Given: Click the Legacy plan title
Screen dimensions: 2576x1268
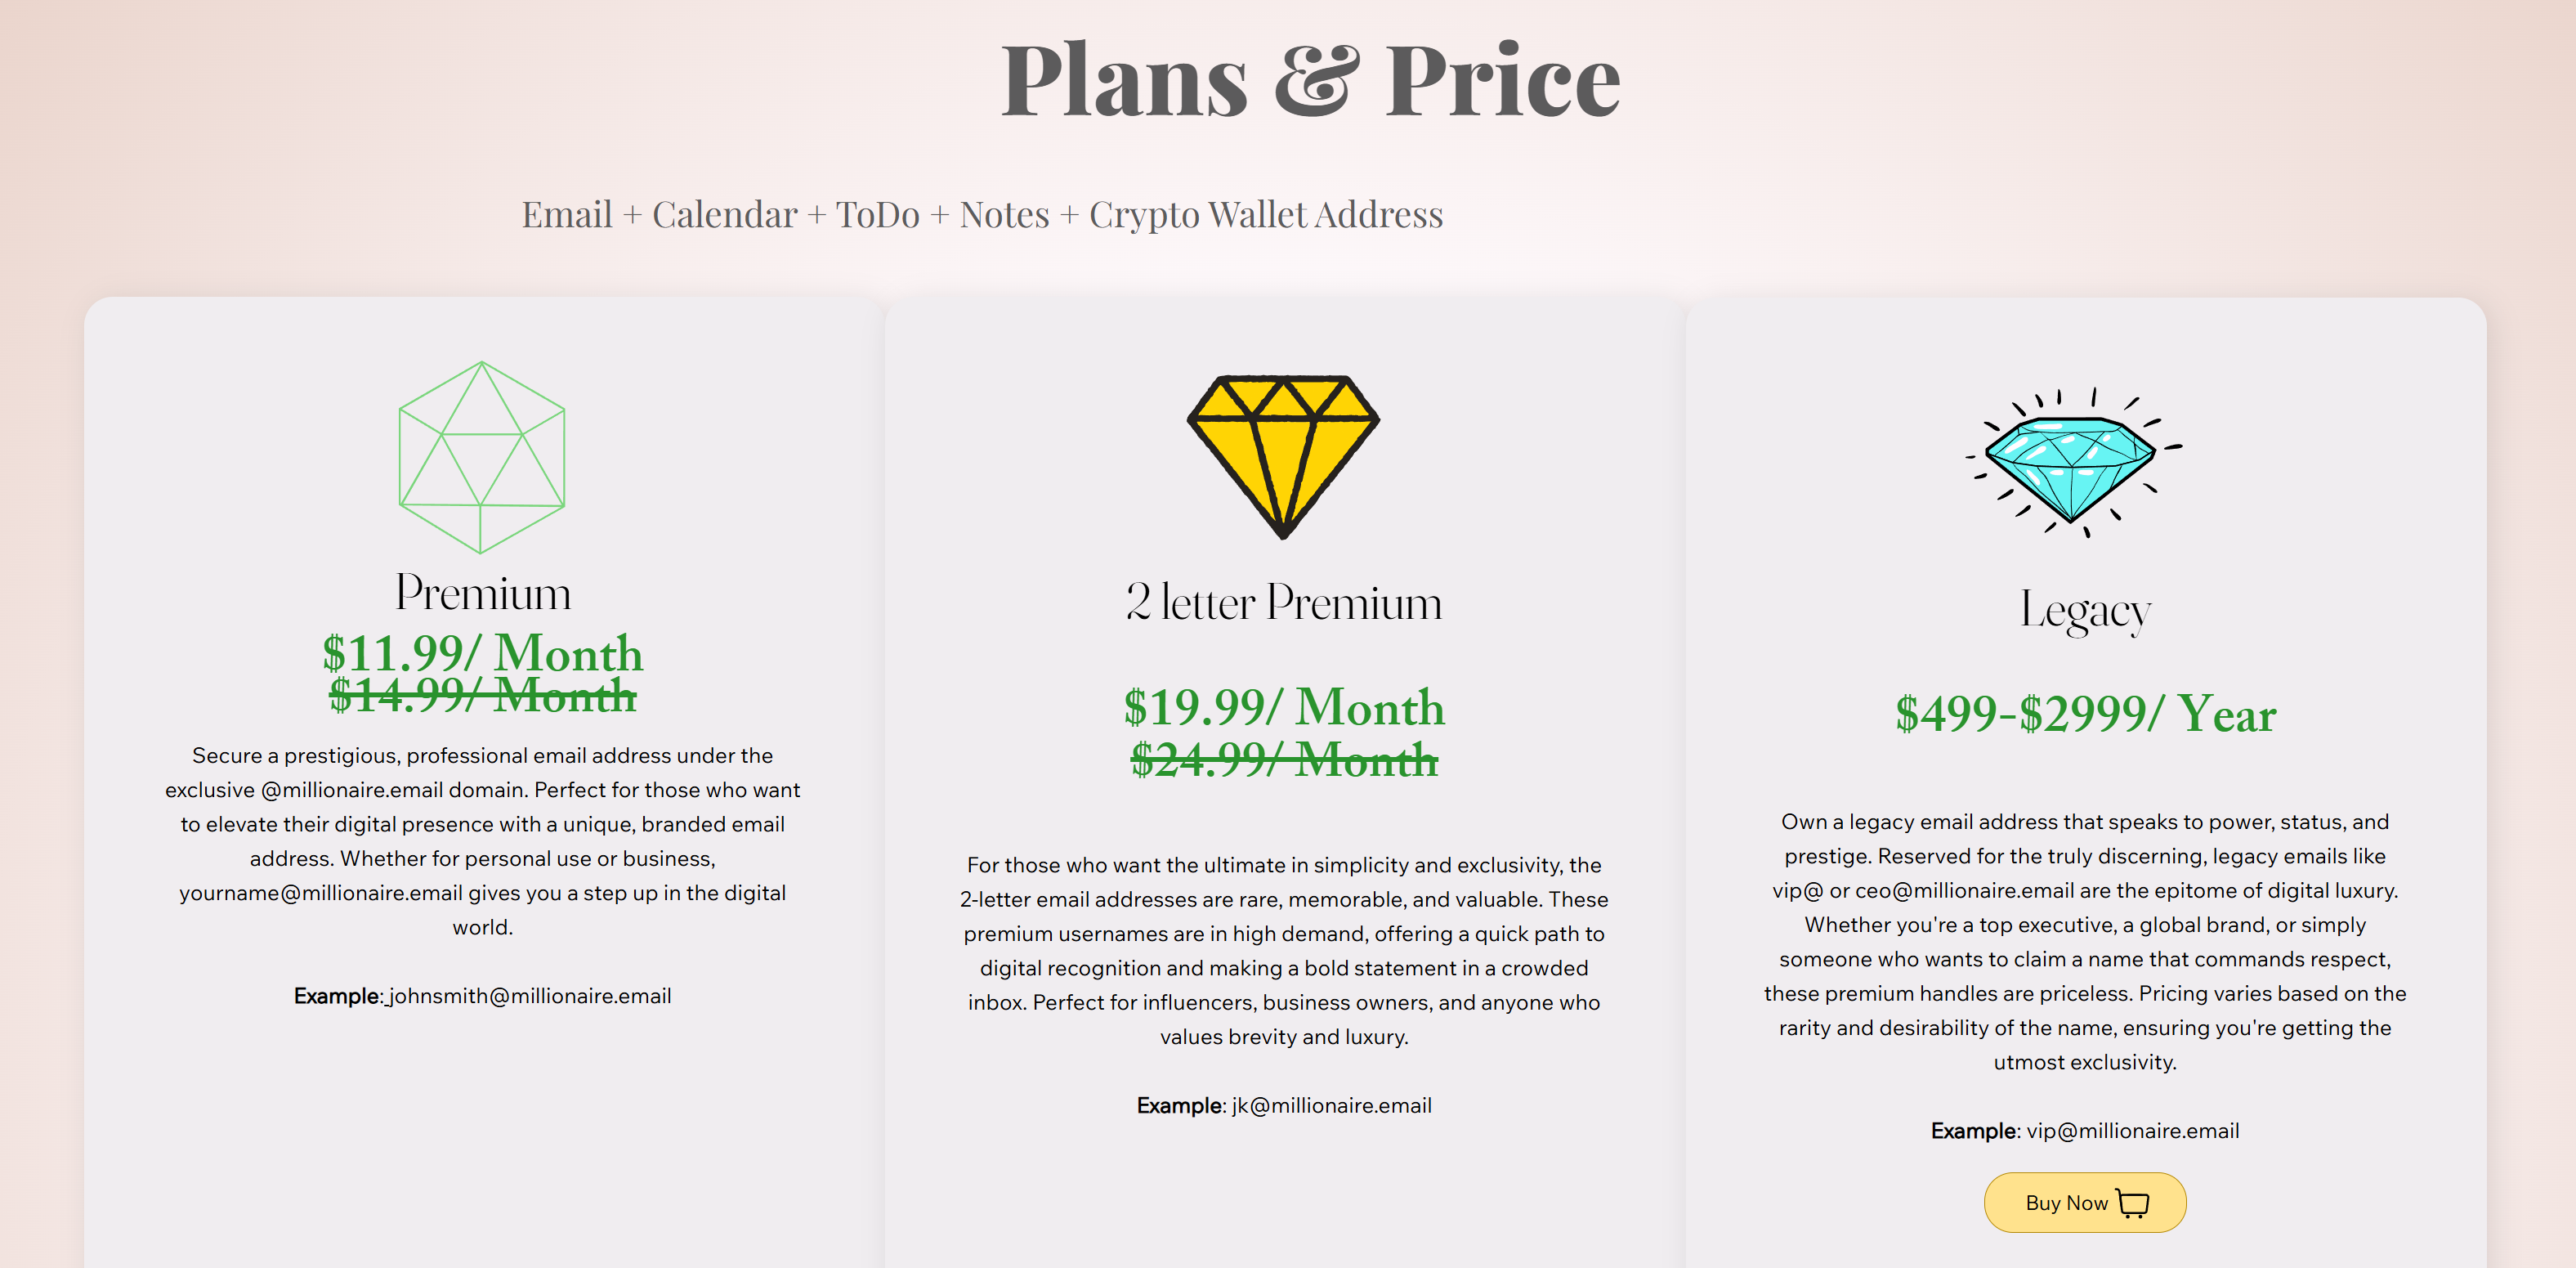Looking at the screenshot, I should (x=2085, y=610).
